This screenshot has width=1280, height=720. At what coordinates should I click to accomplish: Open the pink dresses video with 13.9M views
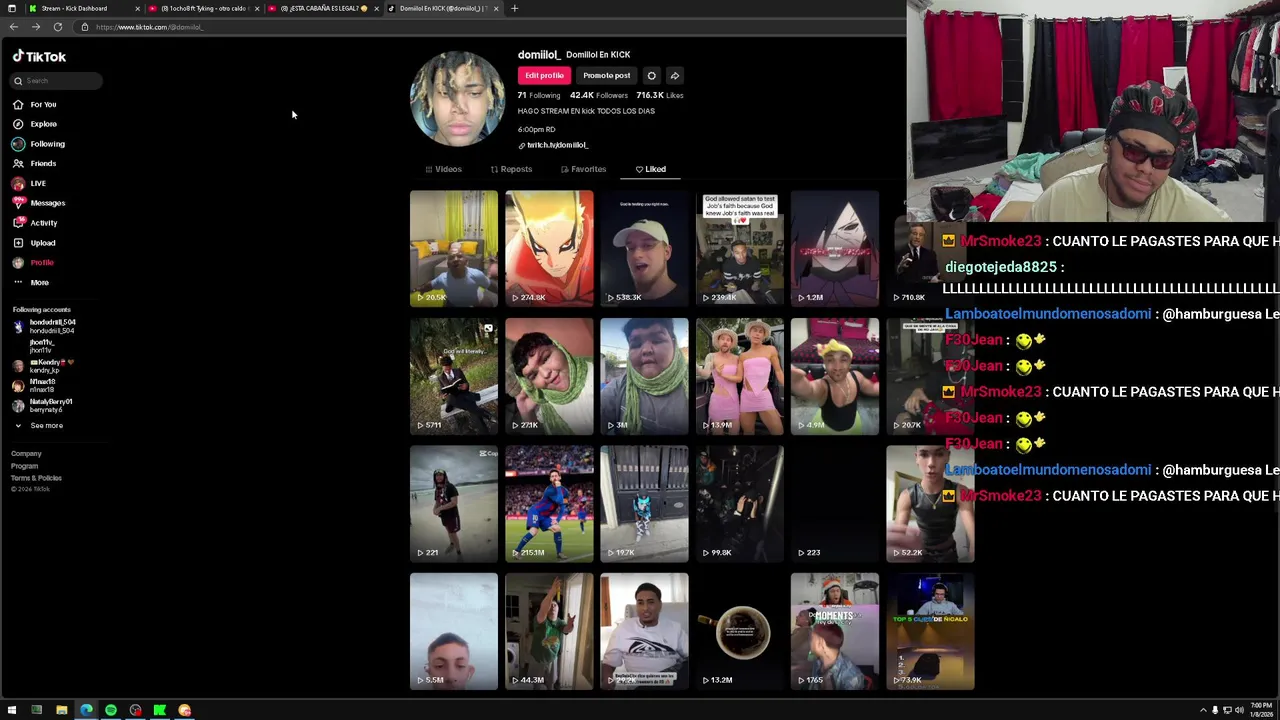point(740,376)
